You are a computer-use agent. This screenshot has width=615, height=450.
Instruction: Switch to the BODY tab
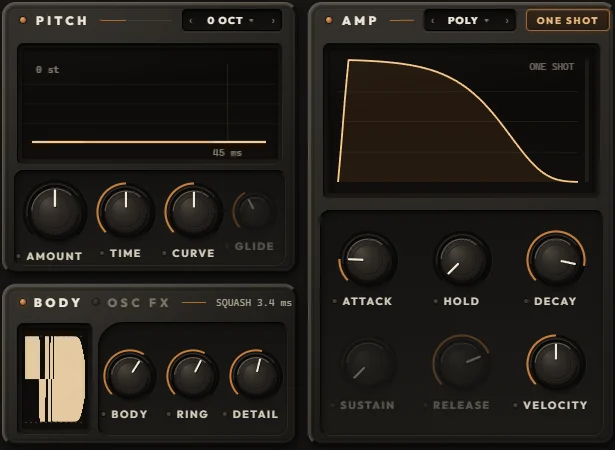click(x=57, y=302)
